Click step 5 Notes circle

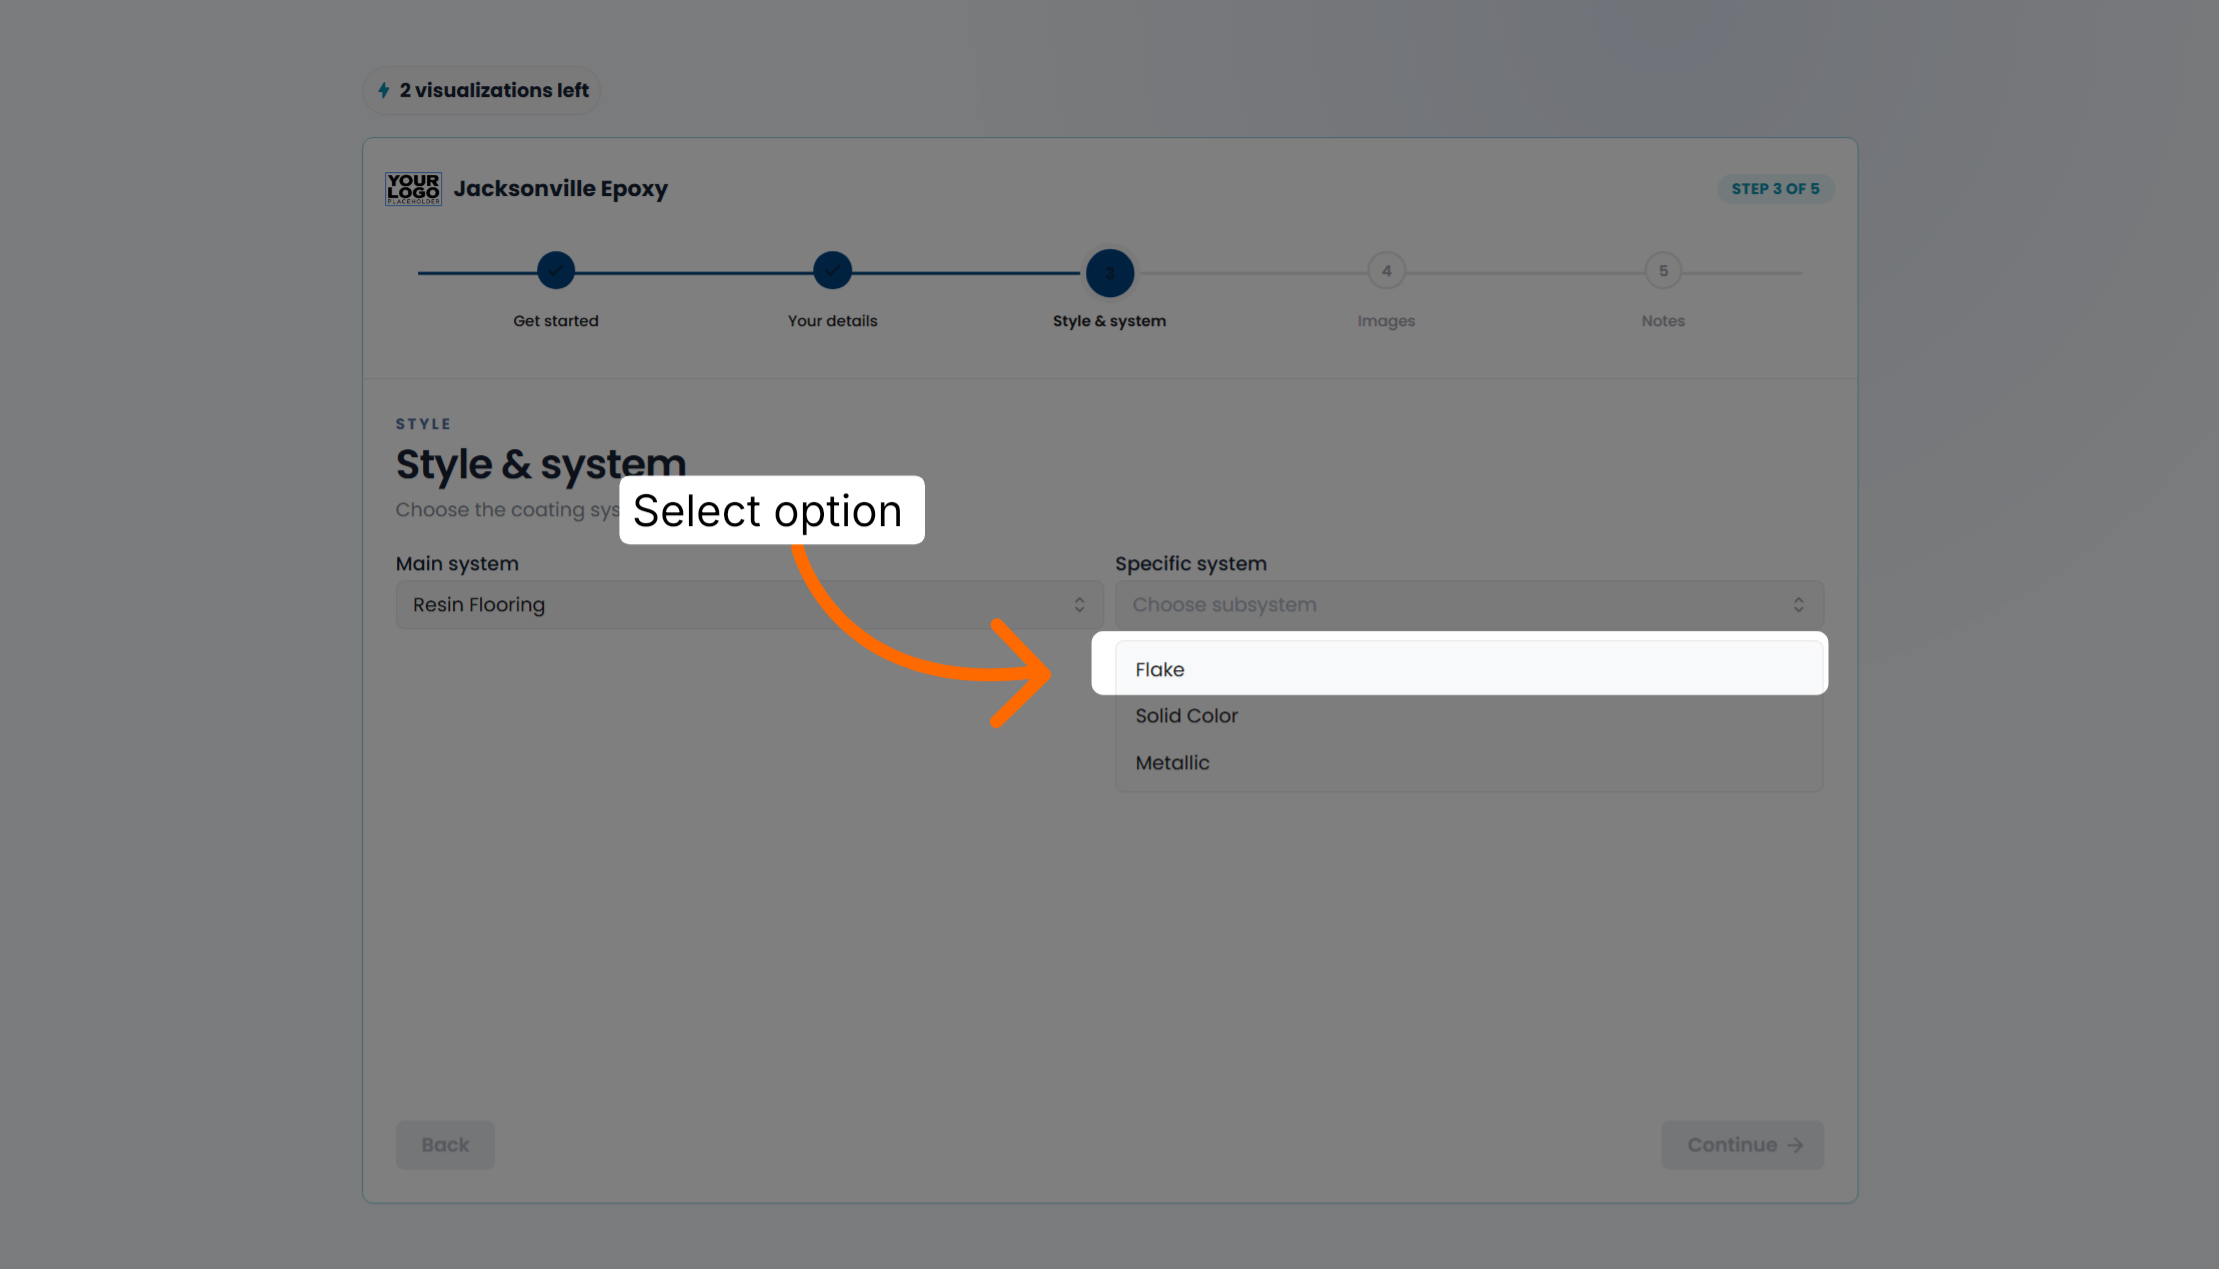pyautogui.click(x=1663, y=270)
